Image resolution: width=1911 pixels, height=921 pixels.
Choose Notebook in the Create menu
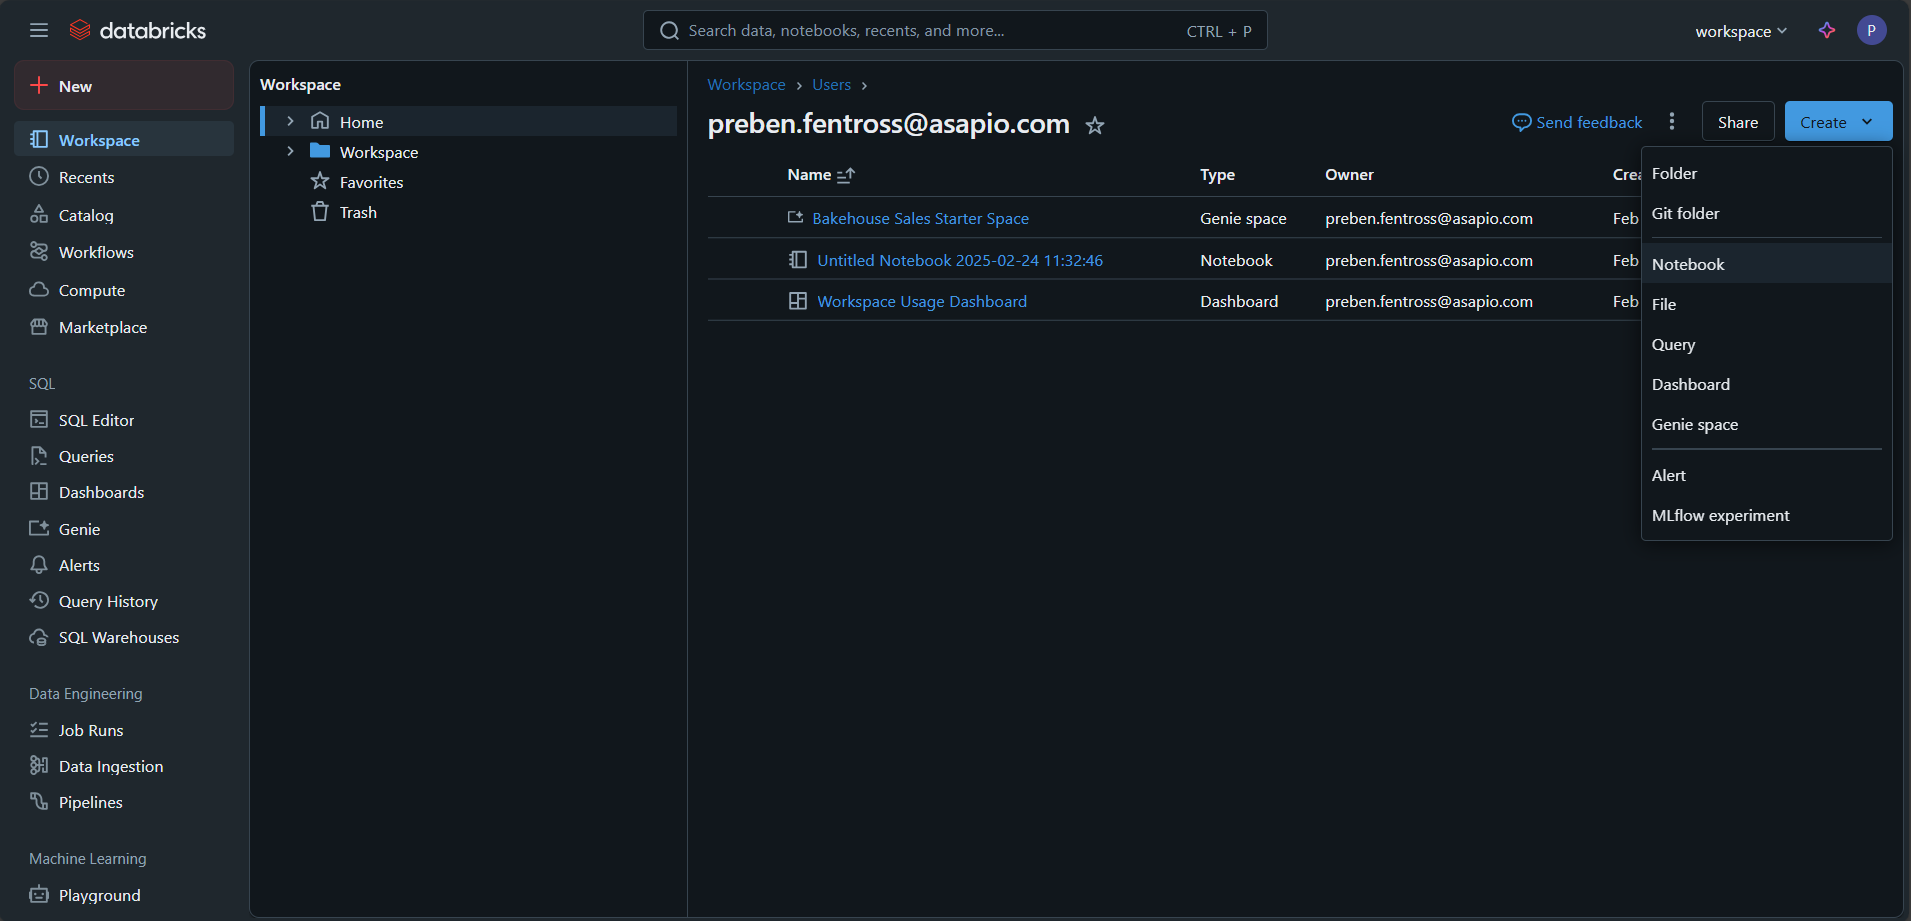(x=1766, y=264)
